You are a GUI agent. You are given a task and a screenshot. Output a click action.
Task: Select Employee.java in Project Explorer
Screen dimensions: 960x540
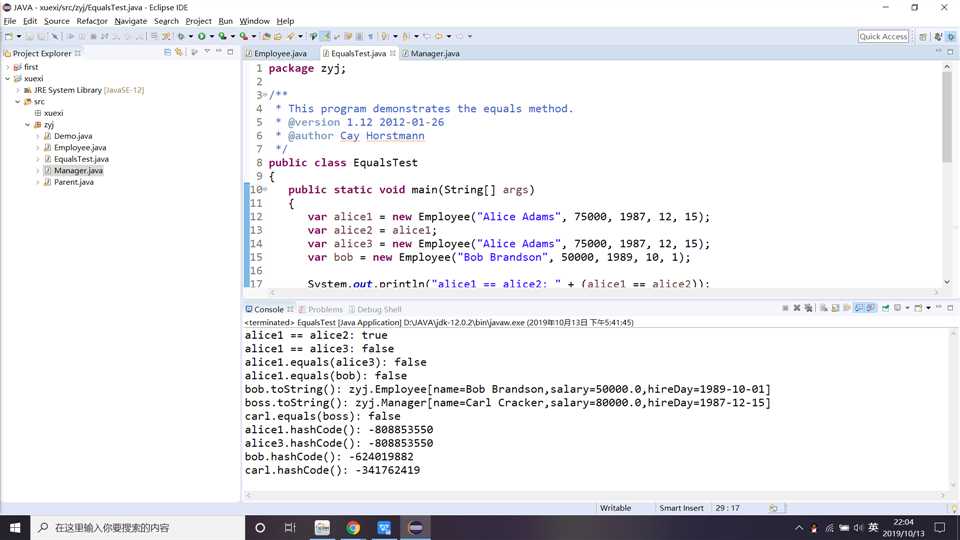[80, 148]
